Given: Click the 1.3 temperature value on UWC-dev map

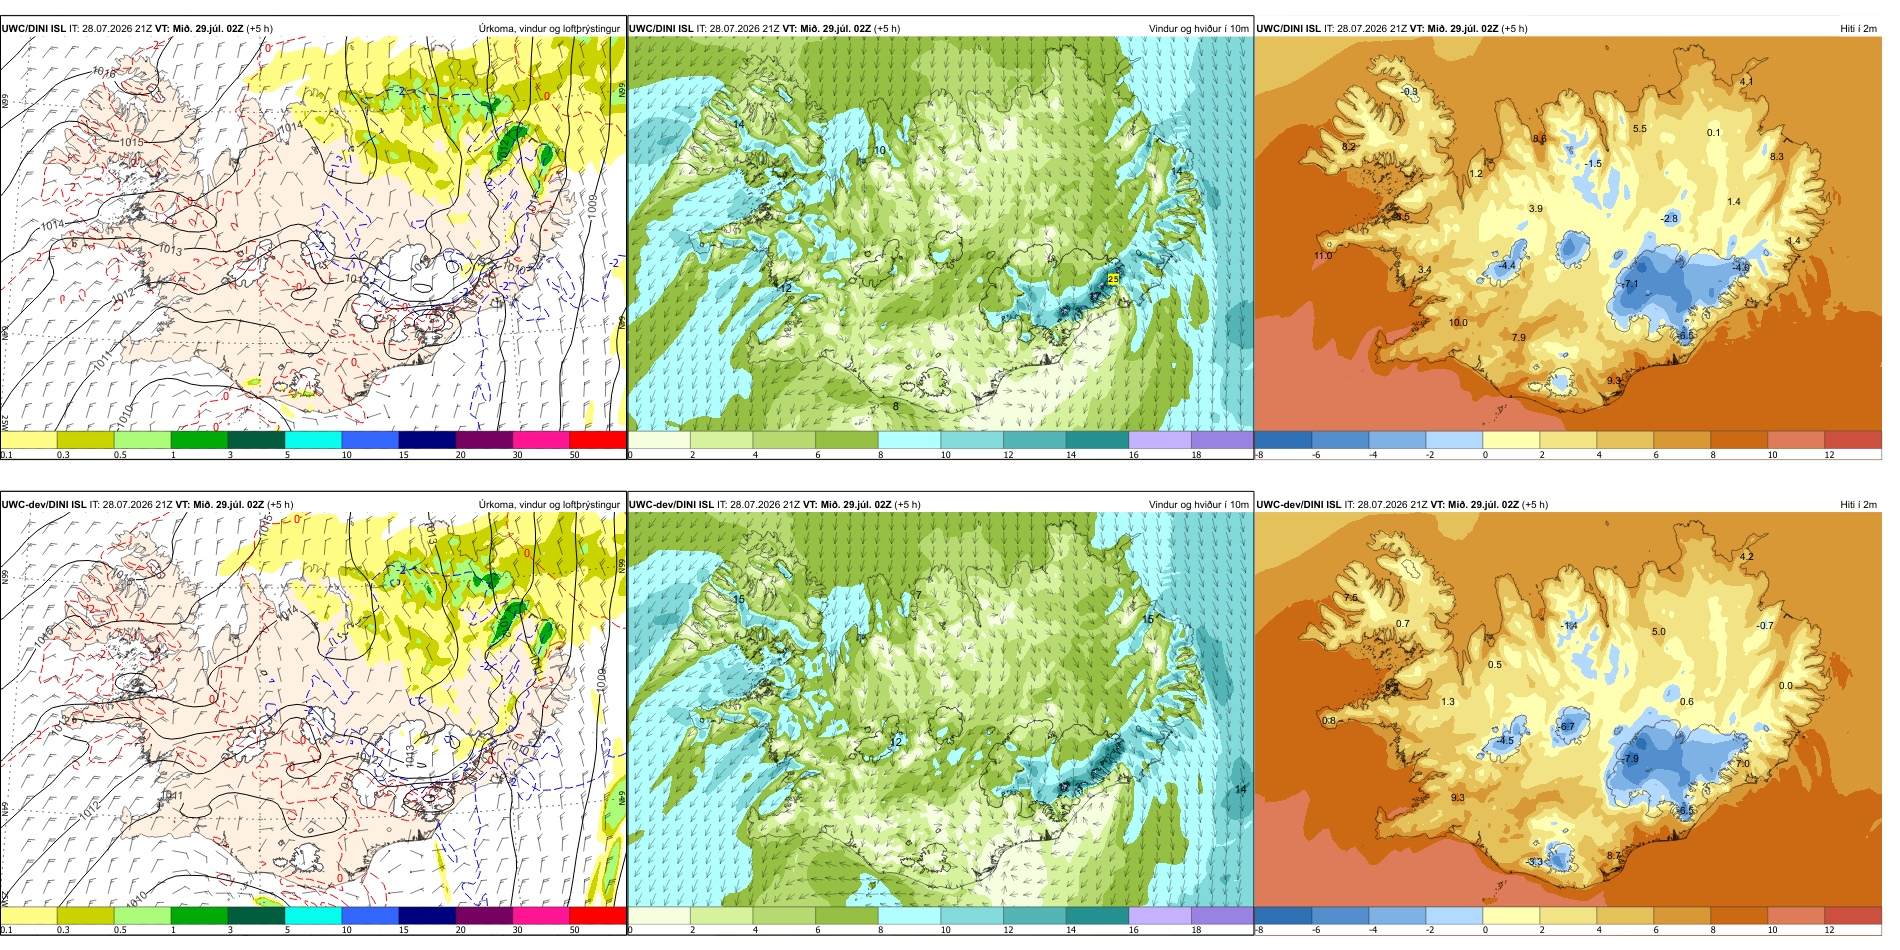Looking at the screenshot, I should point(1448,702).
